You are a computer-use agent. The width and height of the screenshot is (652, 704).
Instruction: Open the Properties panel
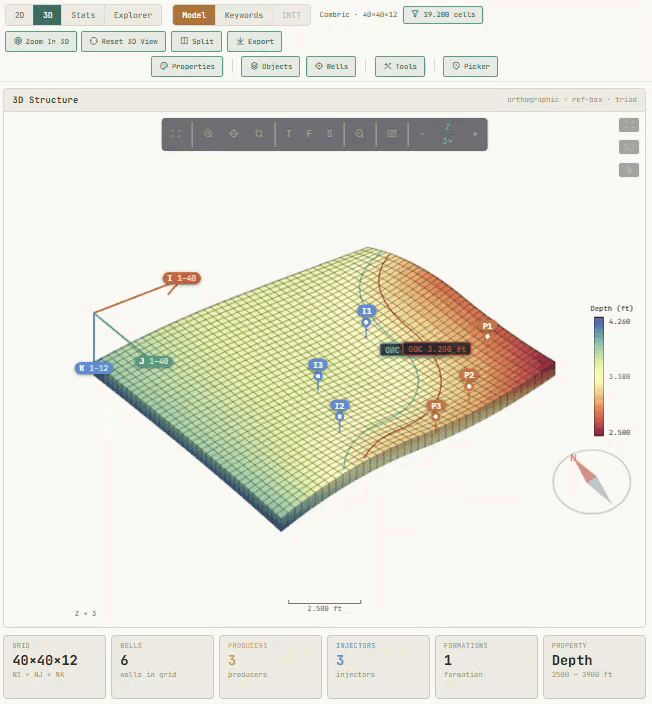[187, 66]
